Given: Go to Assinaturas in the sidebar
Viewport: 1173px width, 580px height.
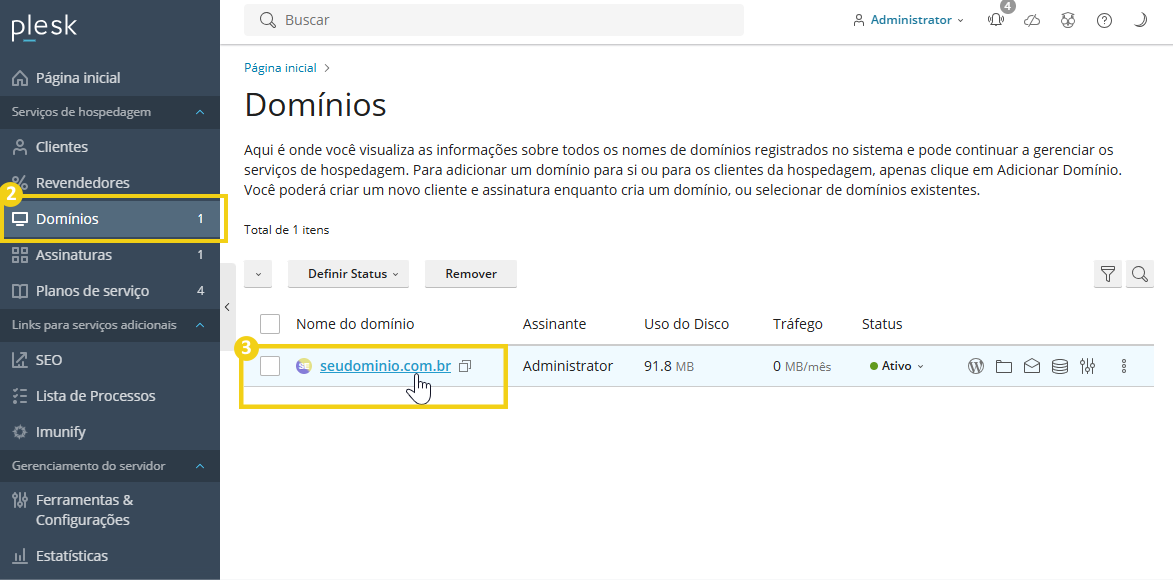Looking at the screenshot, I should tap(74, 255).
